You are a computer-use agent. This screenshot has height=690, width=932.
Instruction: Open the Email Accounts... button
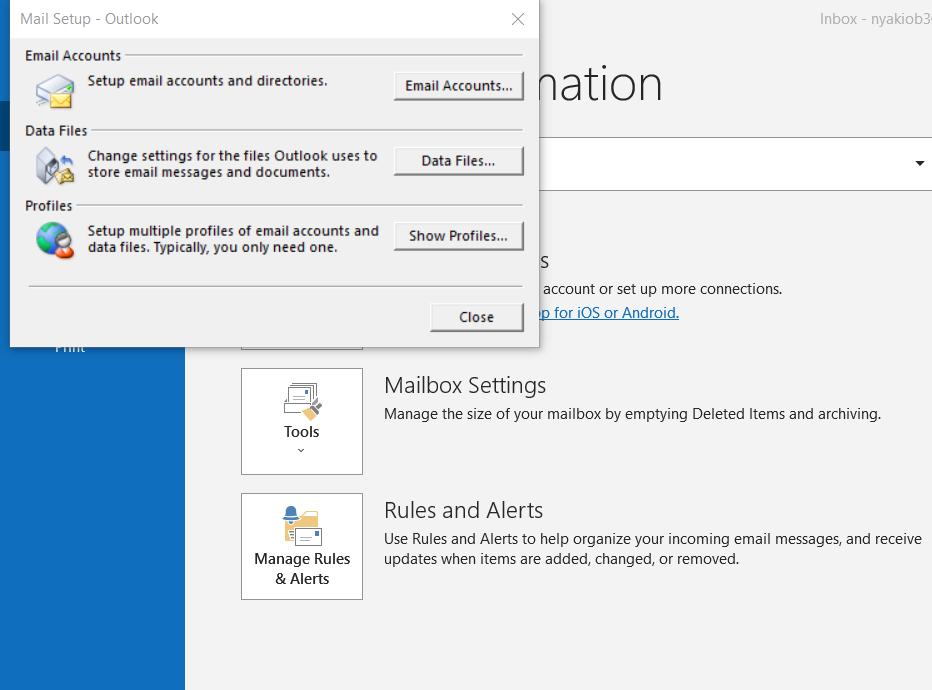pyautogui.click(x=458, y=86)
